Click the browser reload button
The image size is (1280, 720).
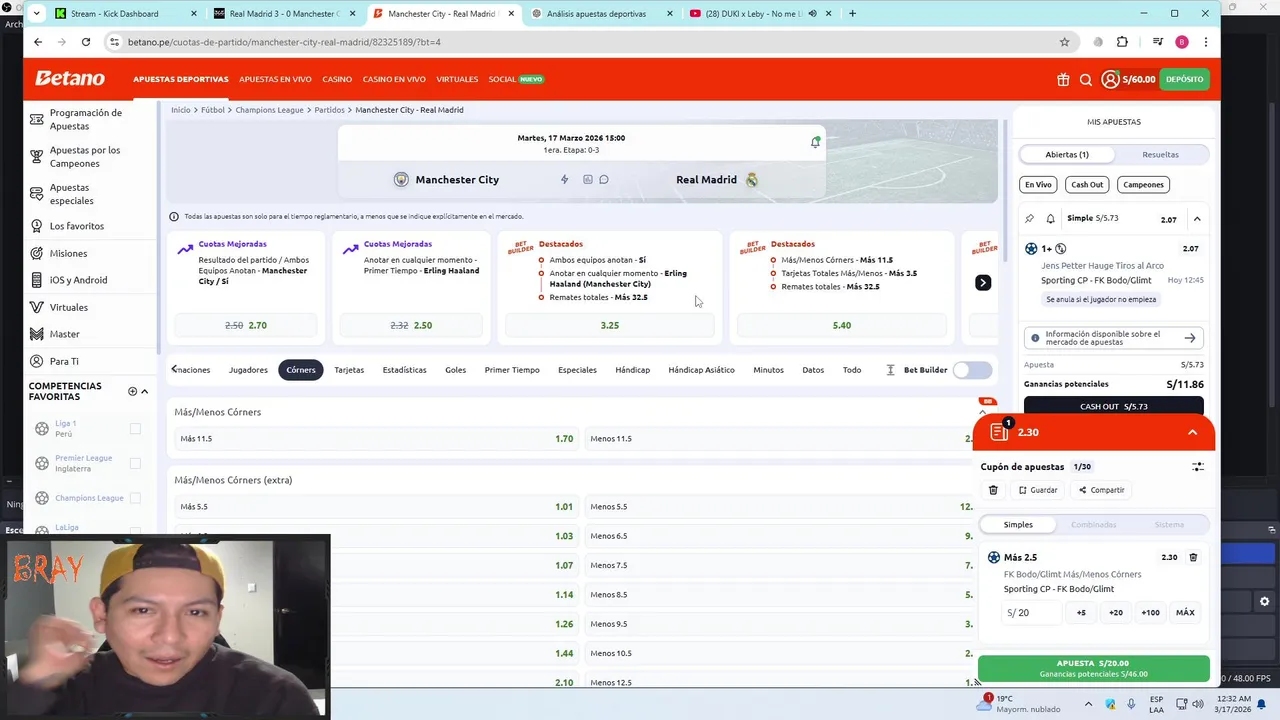pyautogui.click(x=86, y=42)
